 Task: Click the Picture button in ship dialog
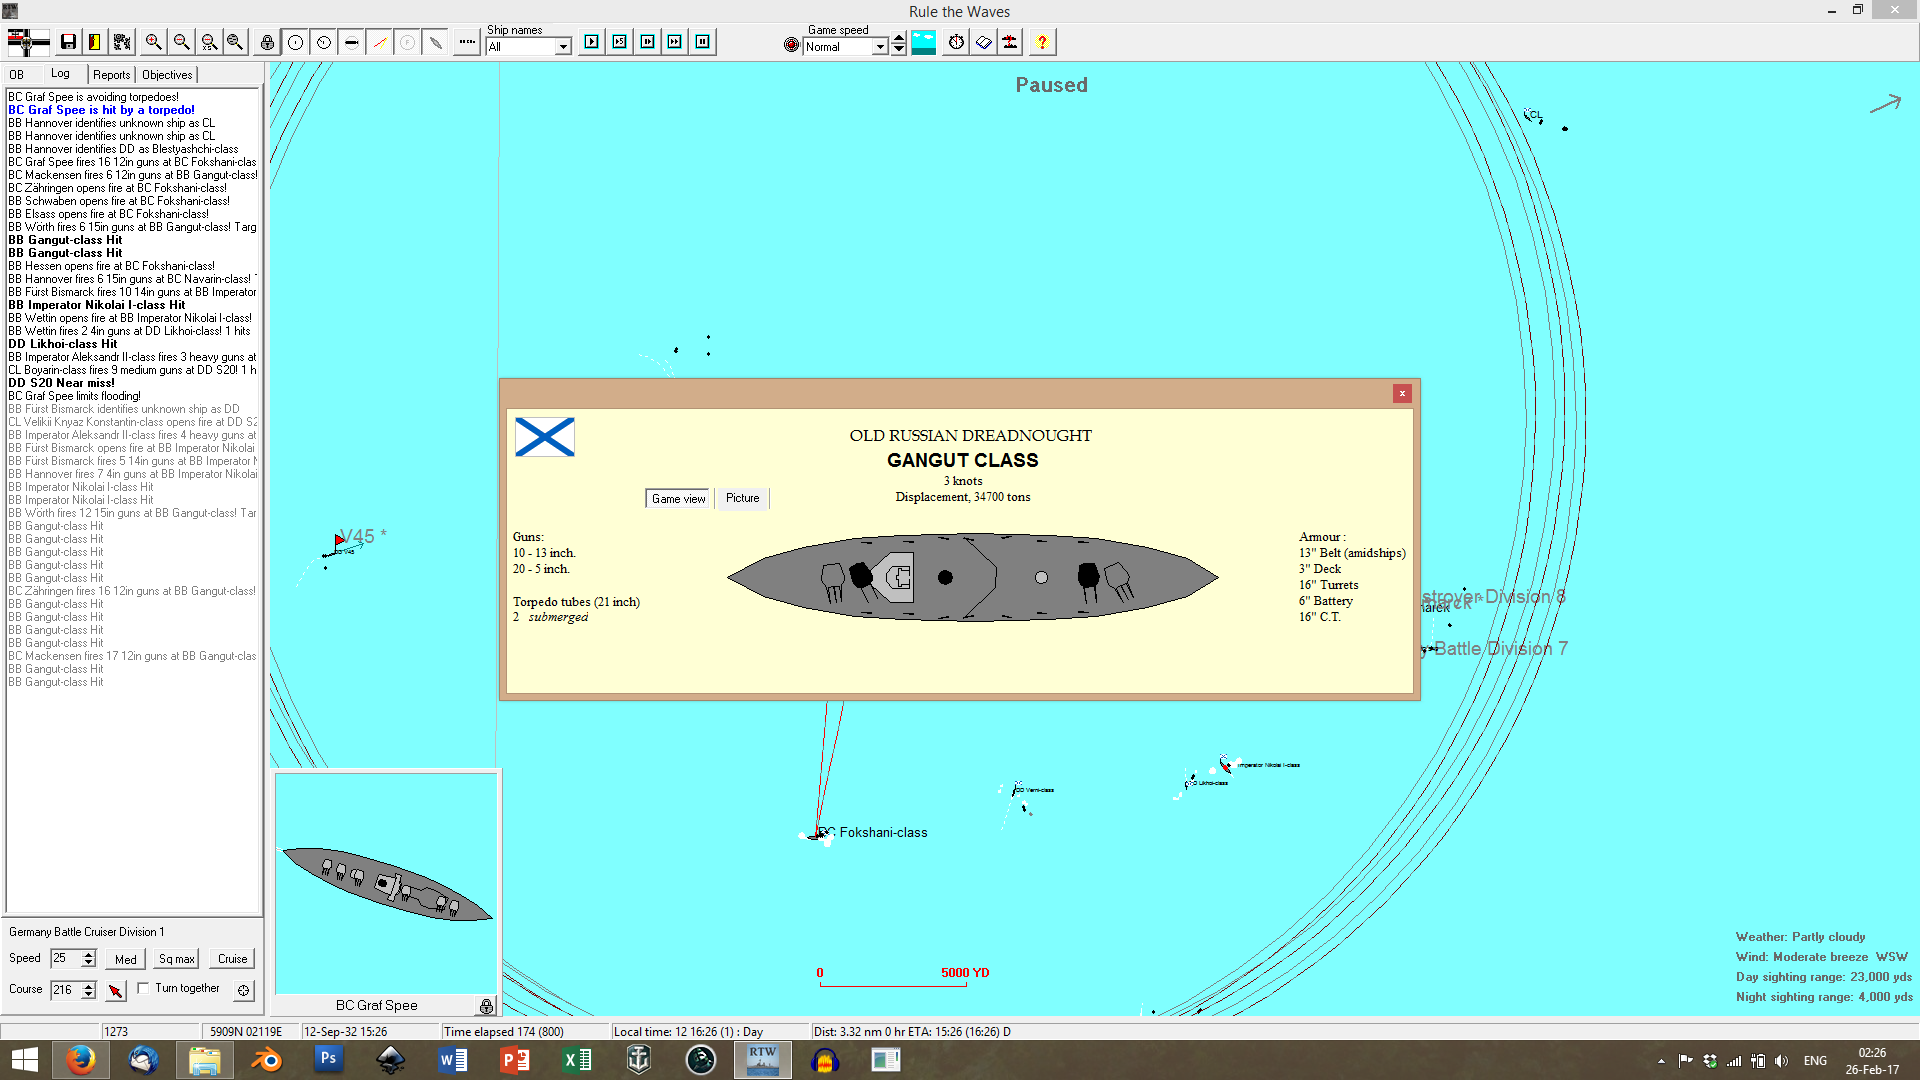click(x=742, y=498)
